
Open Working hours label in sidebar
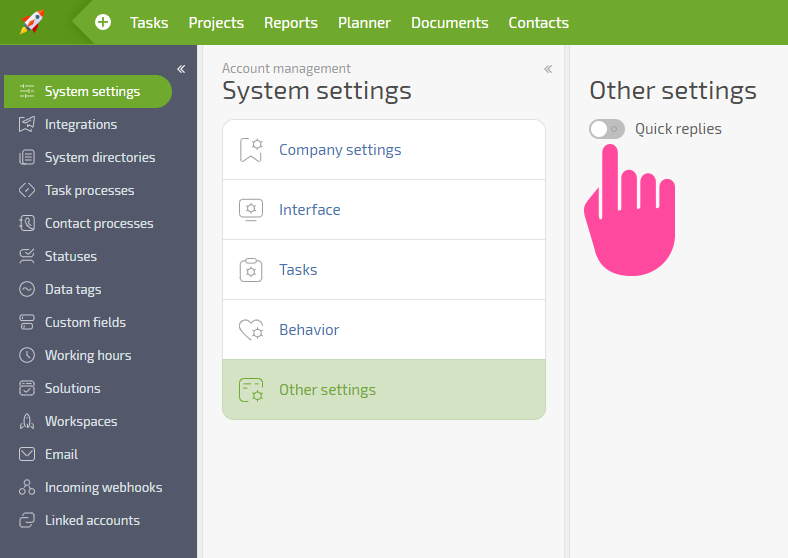[88, 355]
